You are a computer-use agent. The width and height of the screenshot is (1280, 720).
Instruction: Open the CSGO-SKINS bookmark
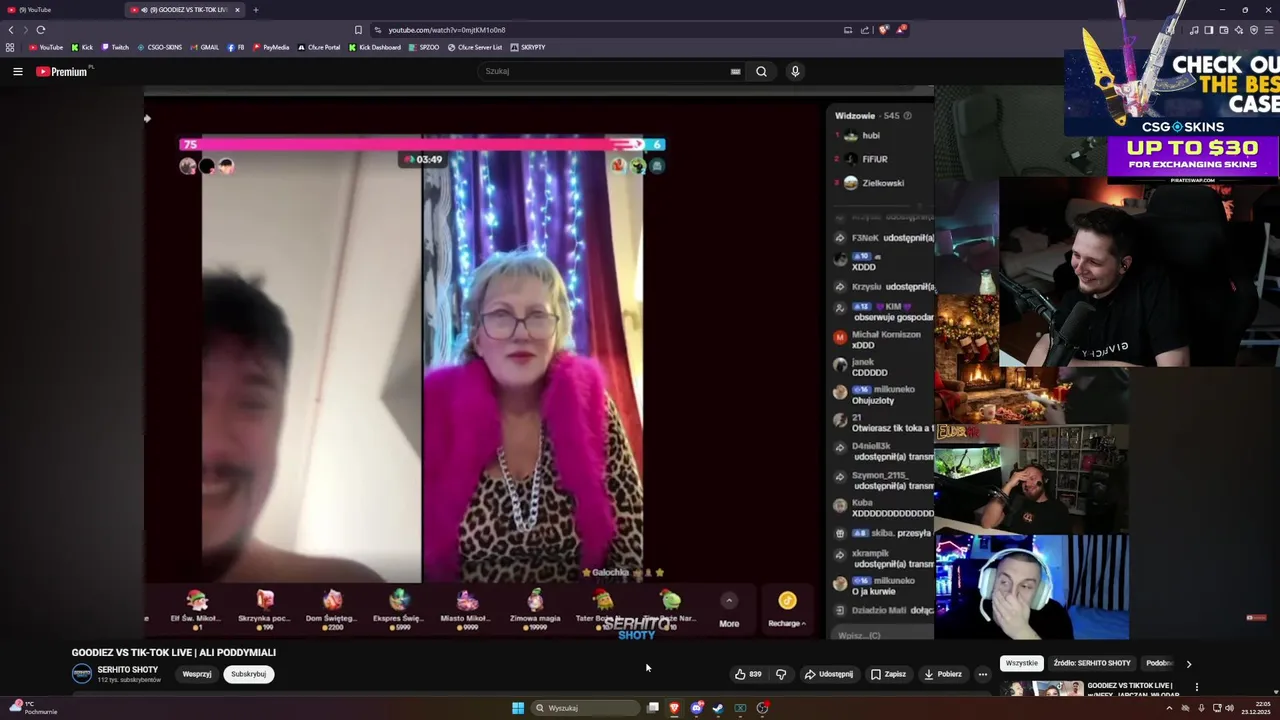click(160, 47)
